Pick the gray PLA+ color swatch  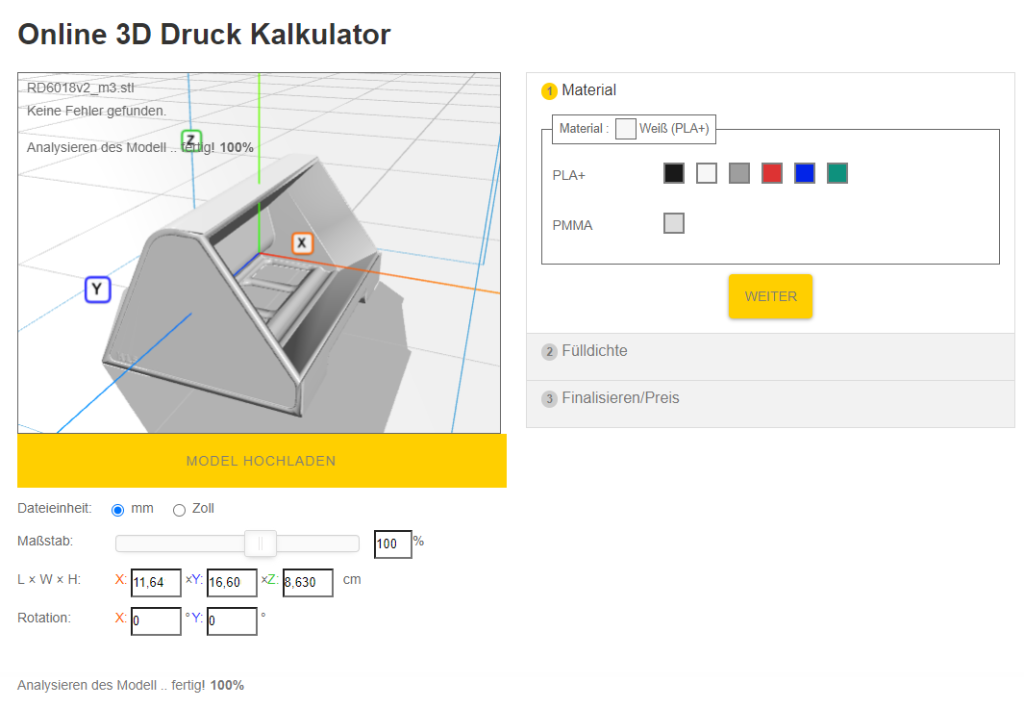pyautogui.click(x=739, y=173)
